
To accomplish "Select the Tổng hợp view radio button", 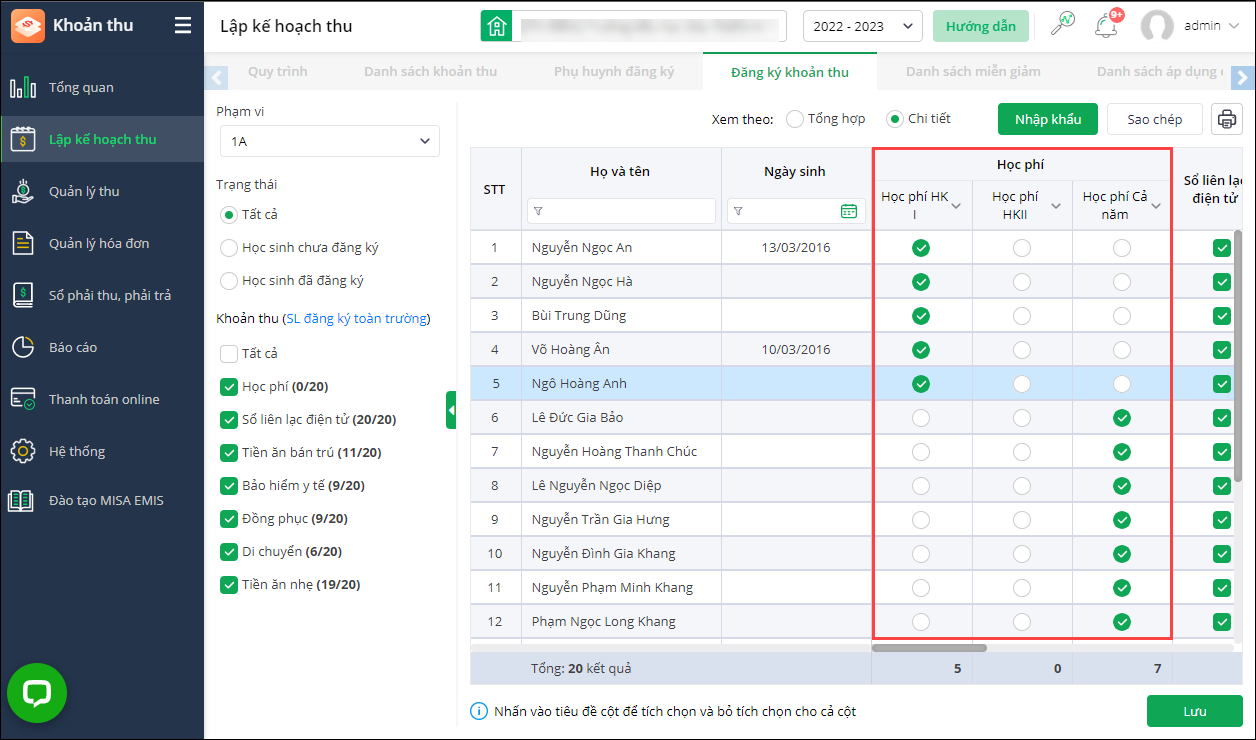I will [x=795, y=119].
